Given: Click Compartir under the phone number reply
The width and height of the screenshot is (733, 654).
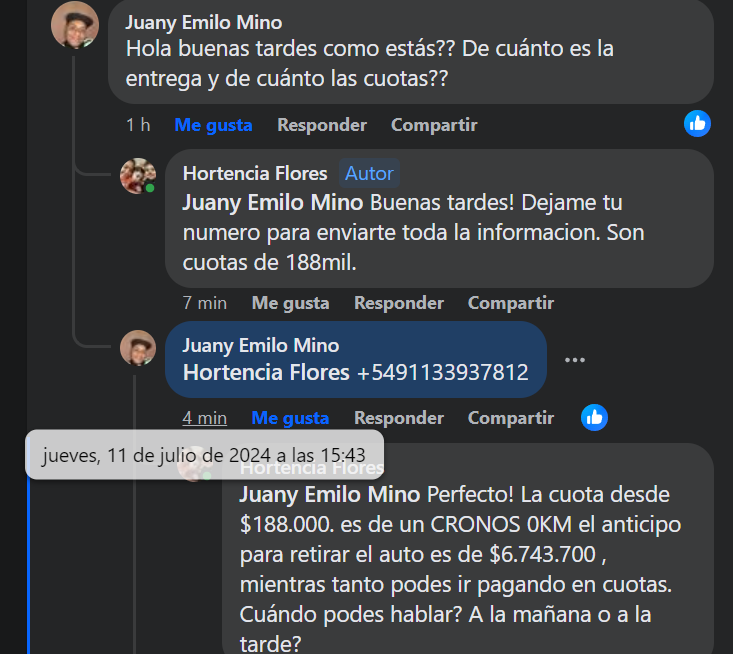Looking at the screenshot, I should (511, 417).
